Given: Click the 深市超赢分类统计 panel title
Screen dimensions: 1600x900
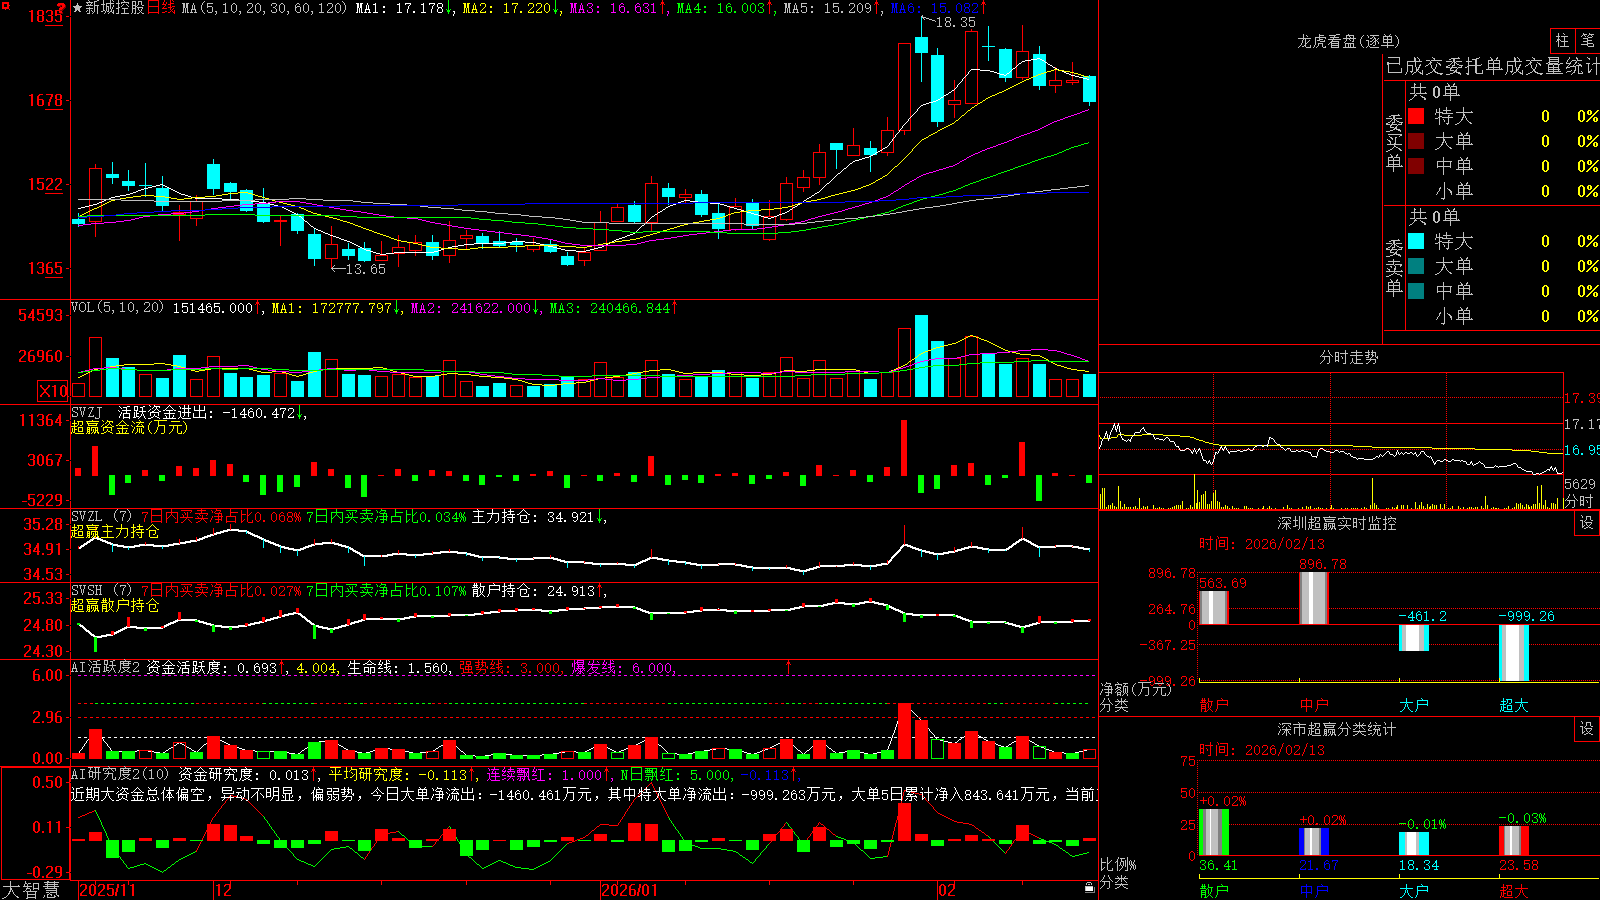Looking at the screenshot, I should [1337, 729].
